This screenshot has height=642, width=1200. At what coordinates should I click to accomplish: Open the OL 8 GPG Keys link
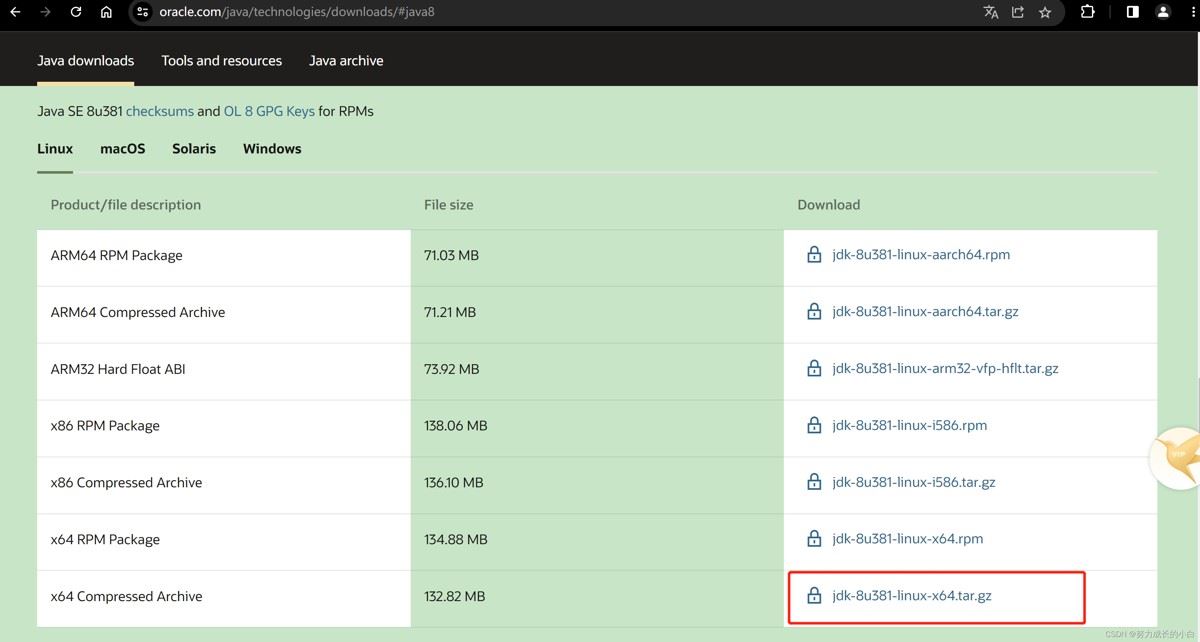pyautogui.click(x=269, y=111)
